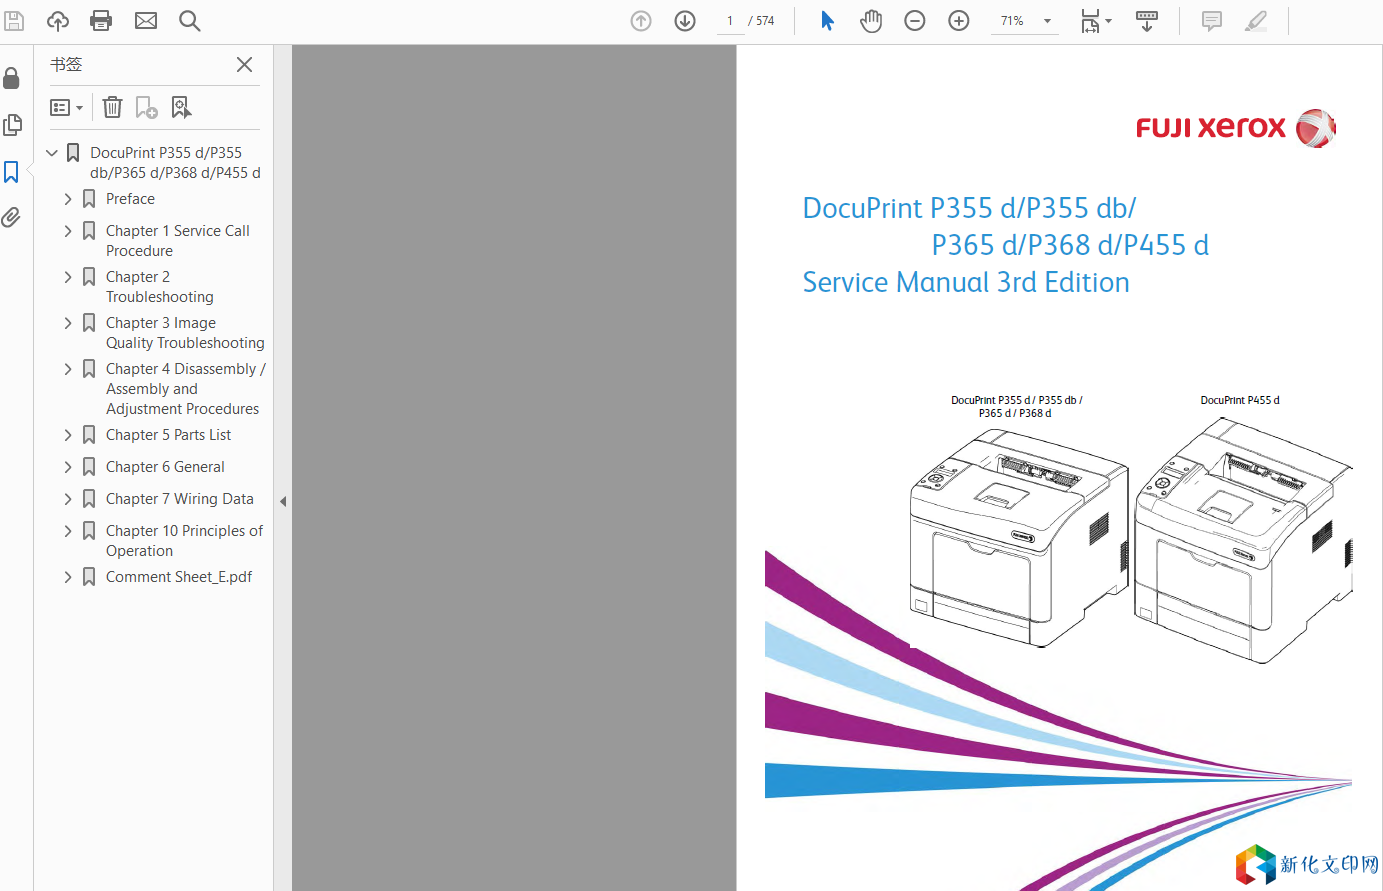Viewport: 1383px width, 891px height.
Task: Open Chapter 7 Wiring Data bookmark
Action: coord(179,499)
